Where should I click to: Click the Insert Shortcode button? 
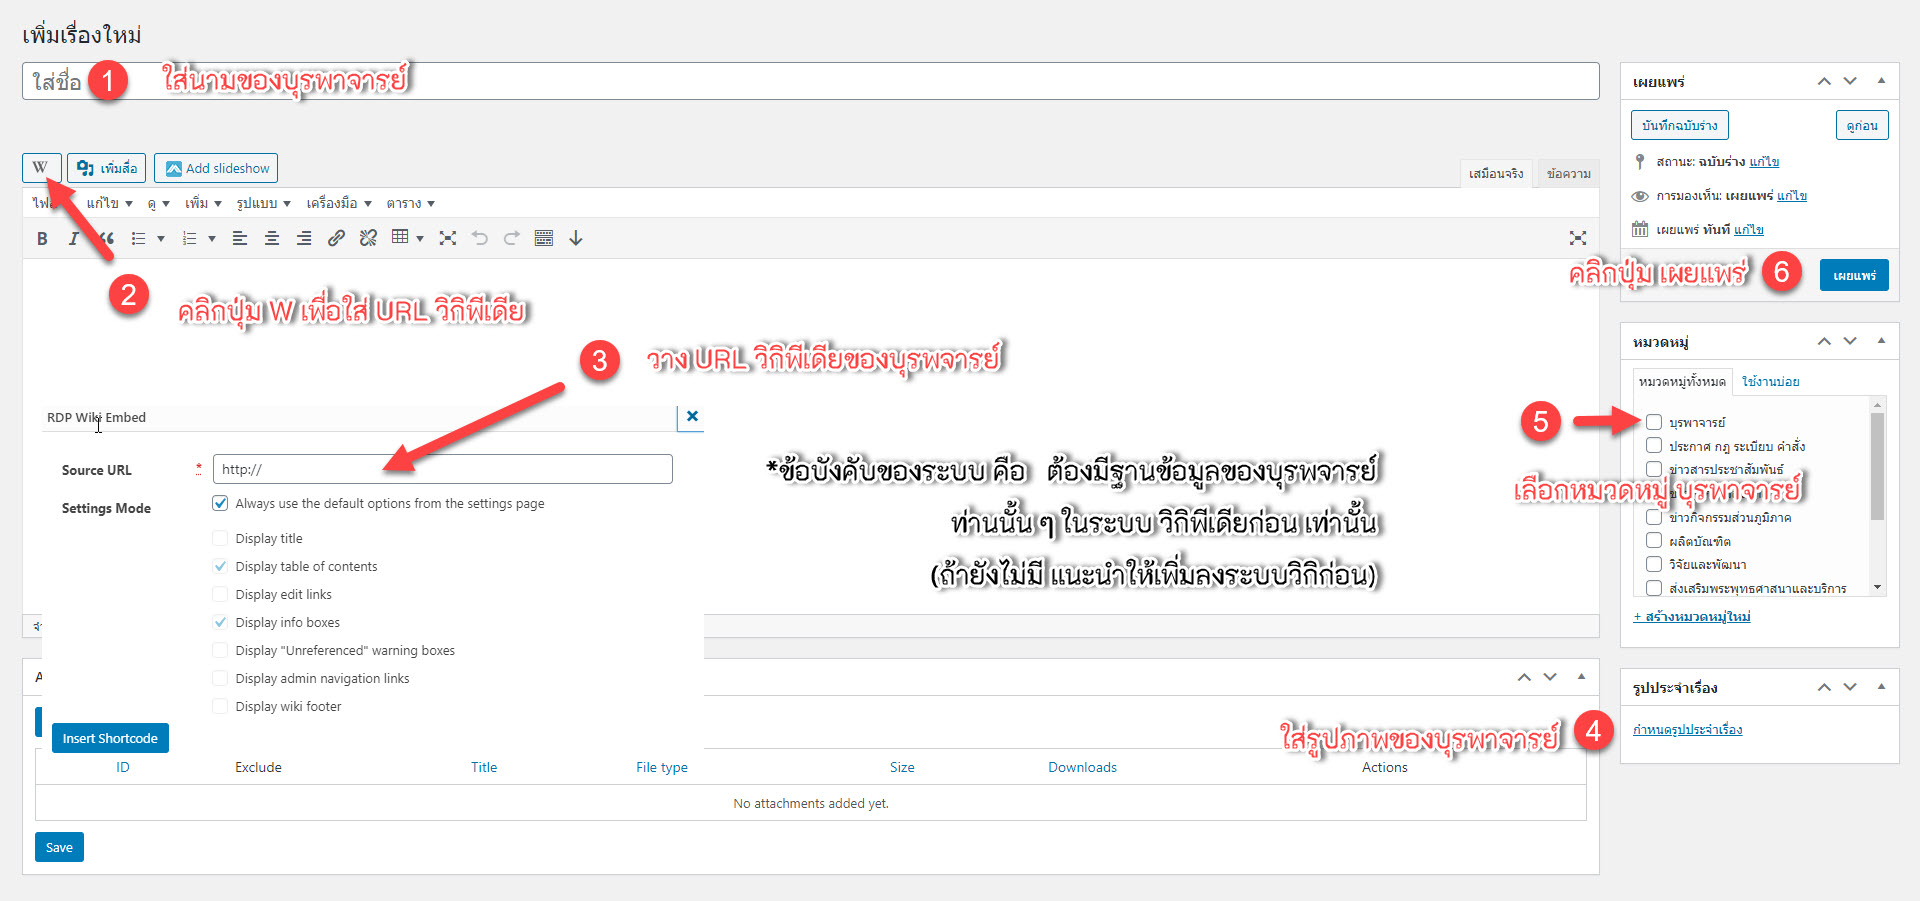tap(110, 738)
